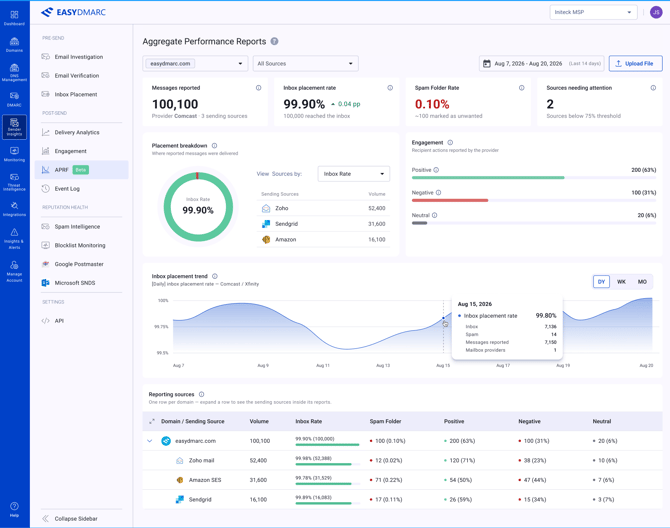Viewport: 670px width, 528px height.
Task: Collapse the easydmarc.com table row
Action: (150, 441)
